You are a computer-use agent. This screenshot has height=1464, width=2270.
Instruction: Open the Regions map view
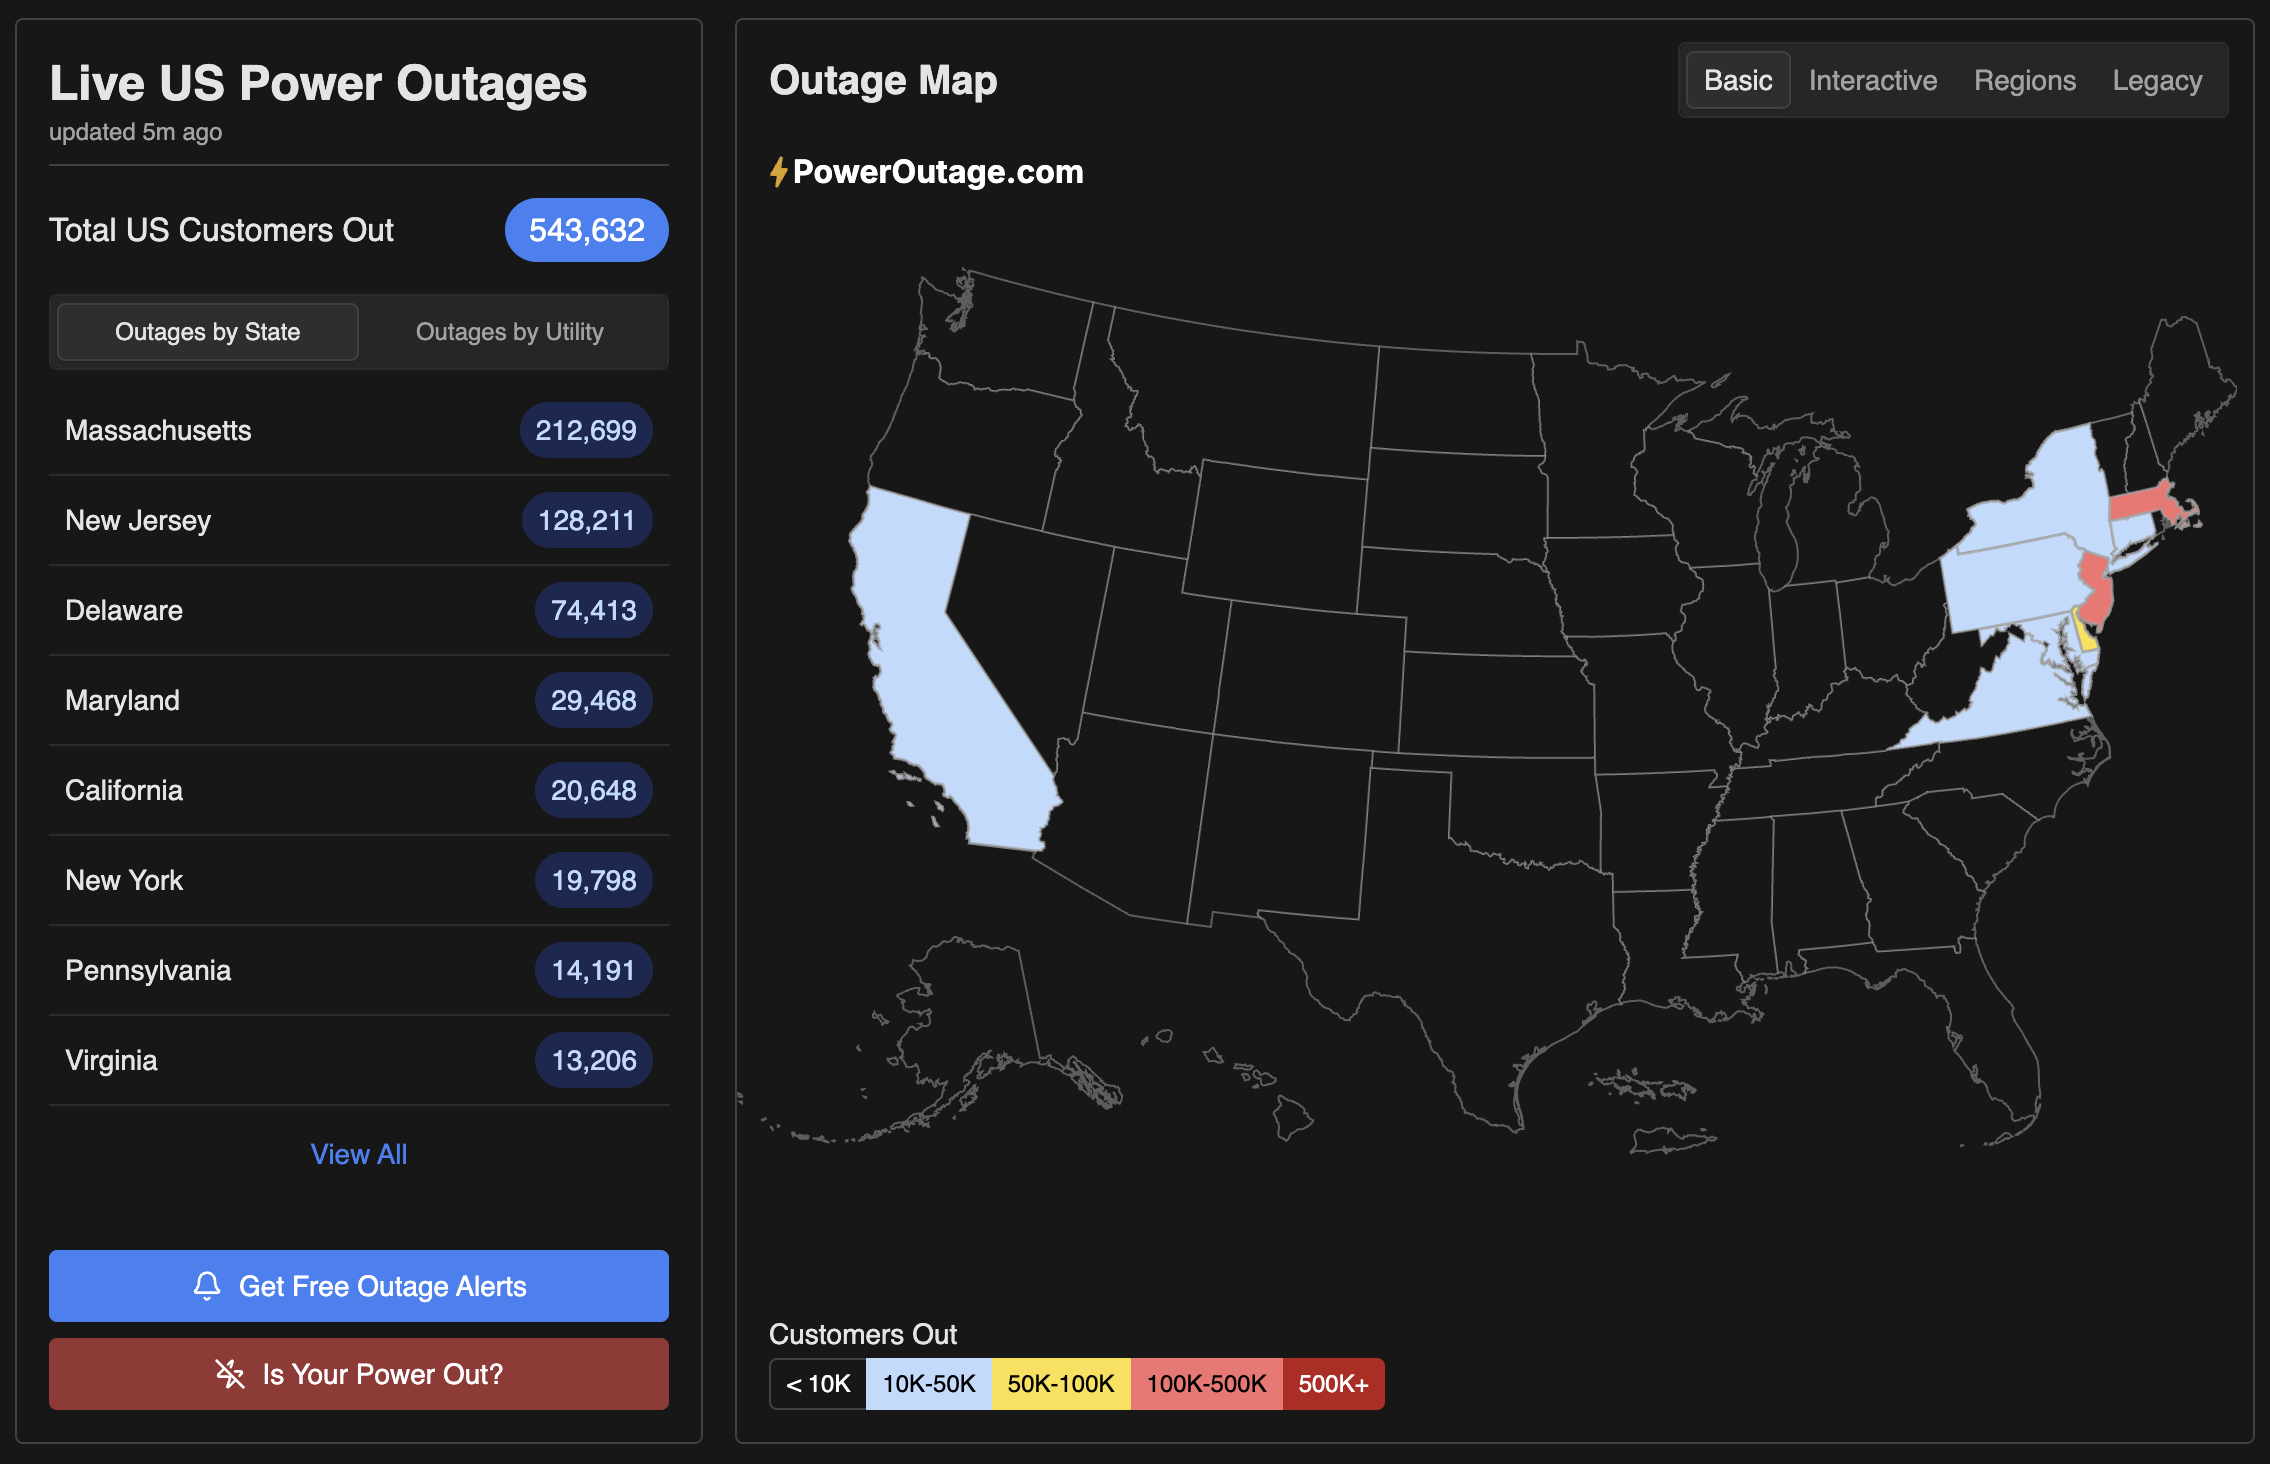(2025, 79)
